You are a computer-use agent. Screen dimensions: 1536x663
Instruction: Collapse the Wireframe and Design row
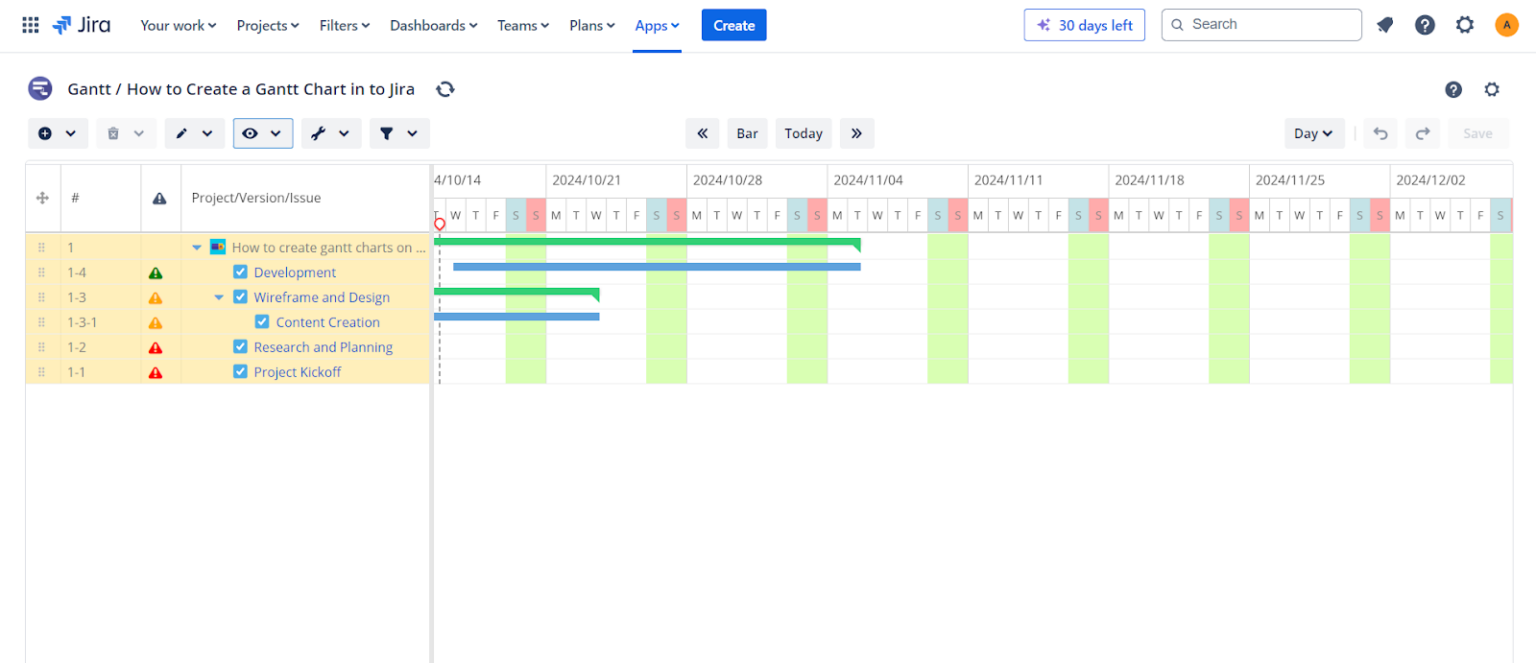click(x=219, y=297)
